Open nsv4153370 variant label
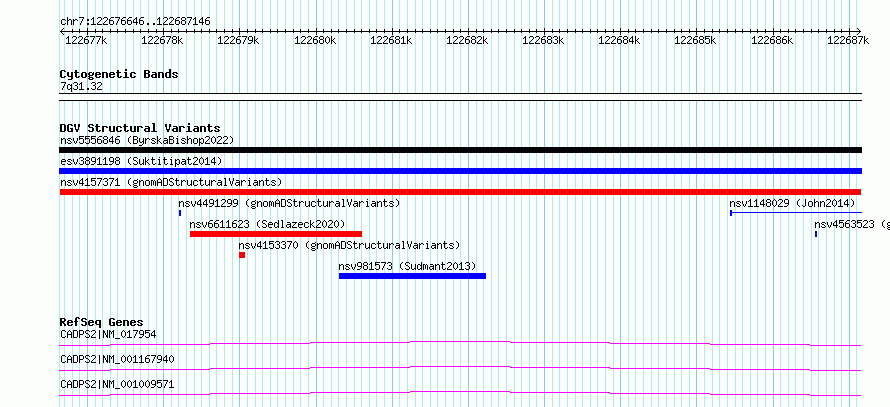 tap(349, 245)
